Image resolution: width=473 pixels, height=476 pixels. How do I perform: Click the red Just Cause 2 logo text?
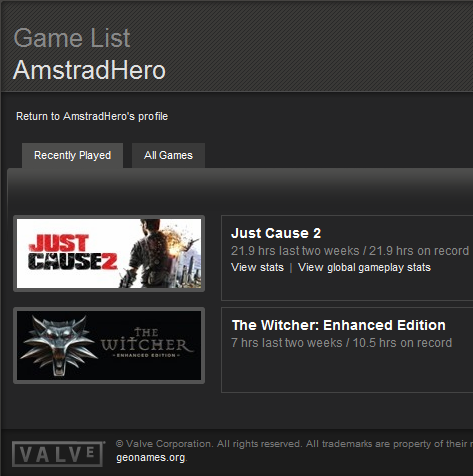[73, 252]
